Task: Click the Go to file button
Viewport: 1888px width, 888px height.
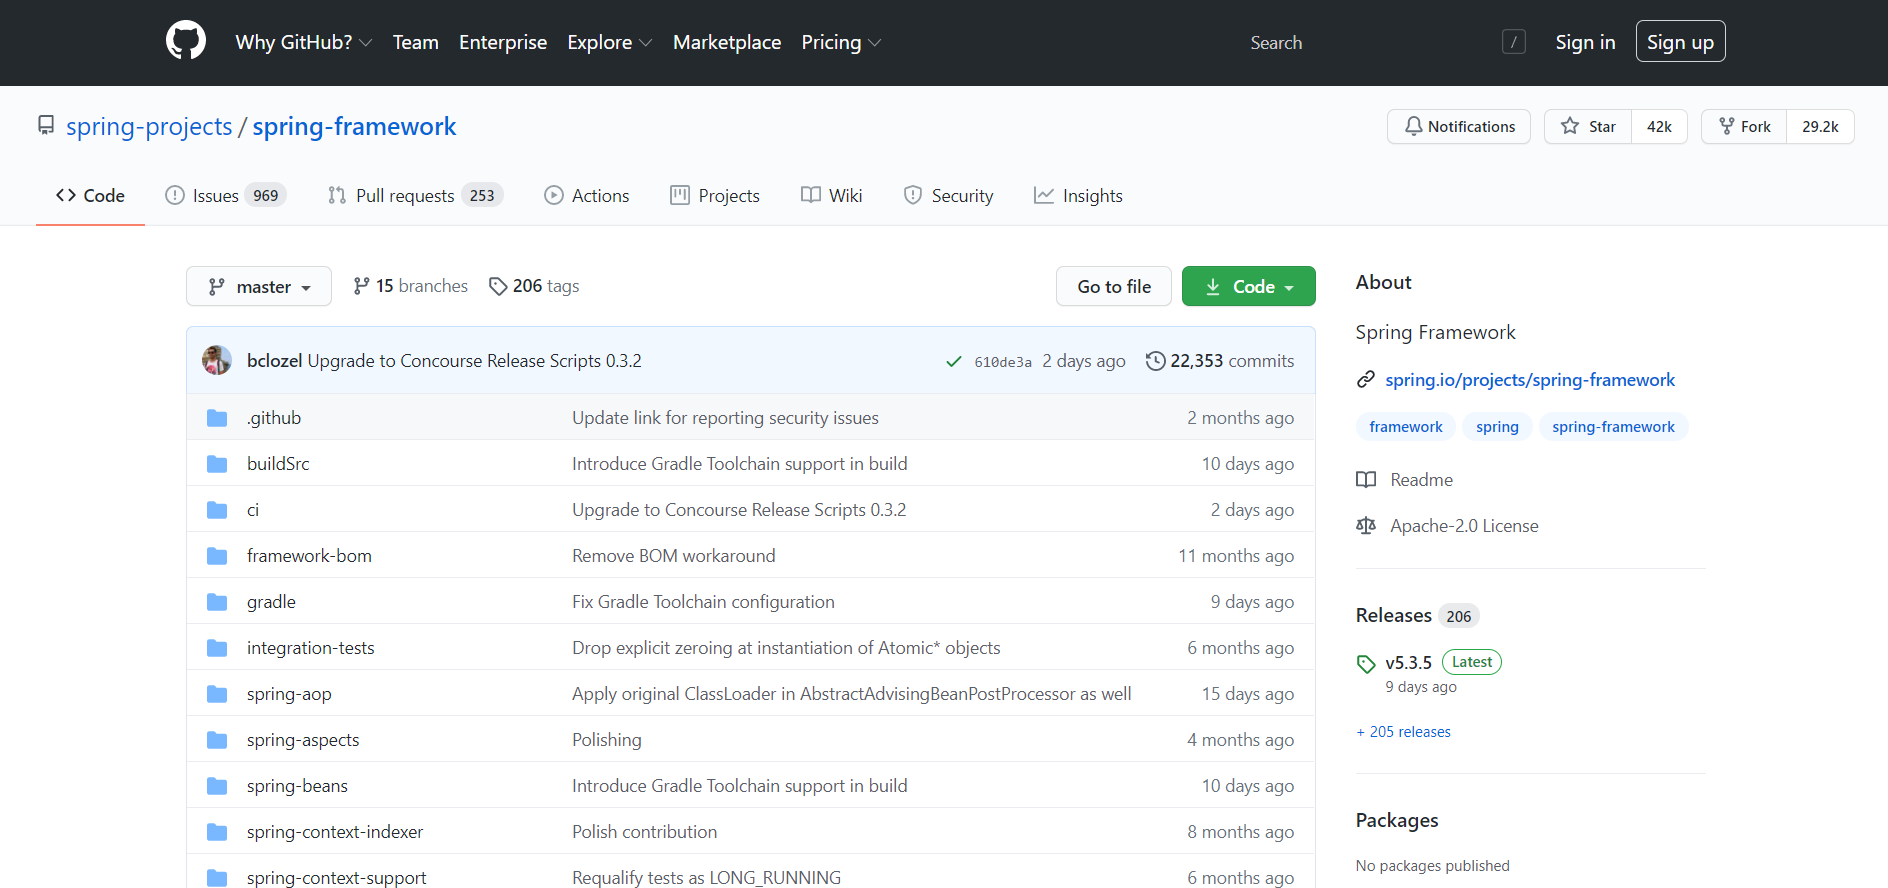Action: click(x=1114, y=286)
